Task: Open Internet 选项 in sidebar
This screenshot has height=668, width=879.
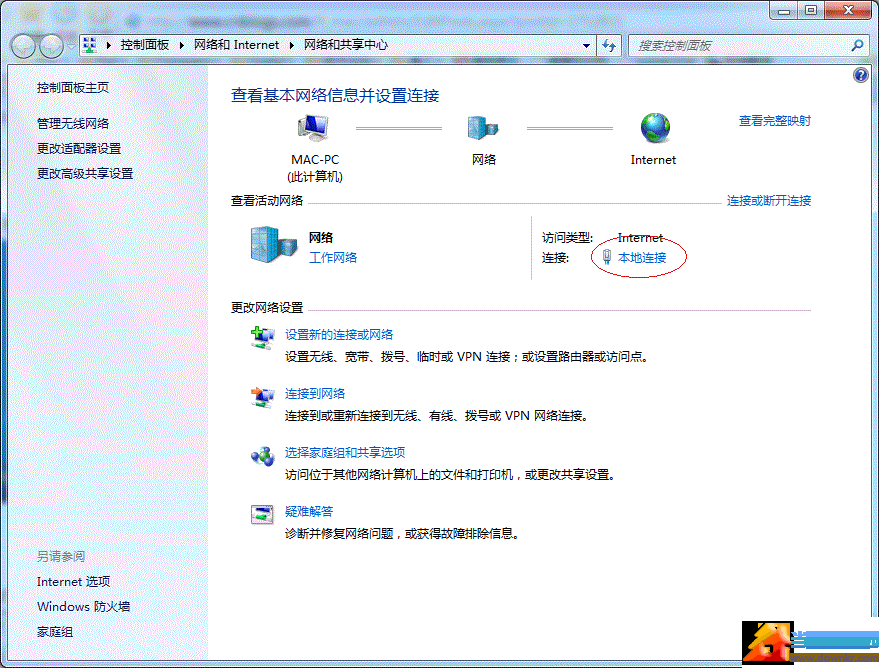Action: [73, 582]
